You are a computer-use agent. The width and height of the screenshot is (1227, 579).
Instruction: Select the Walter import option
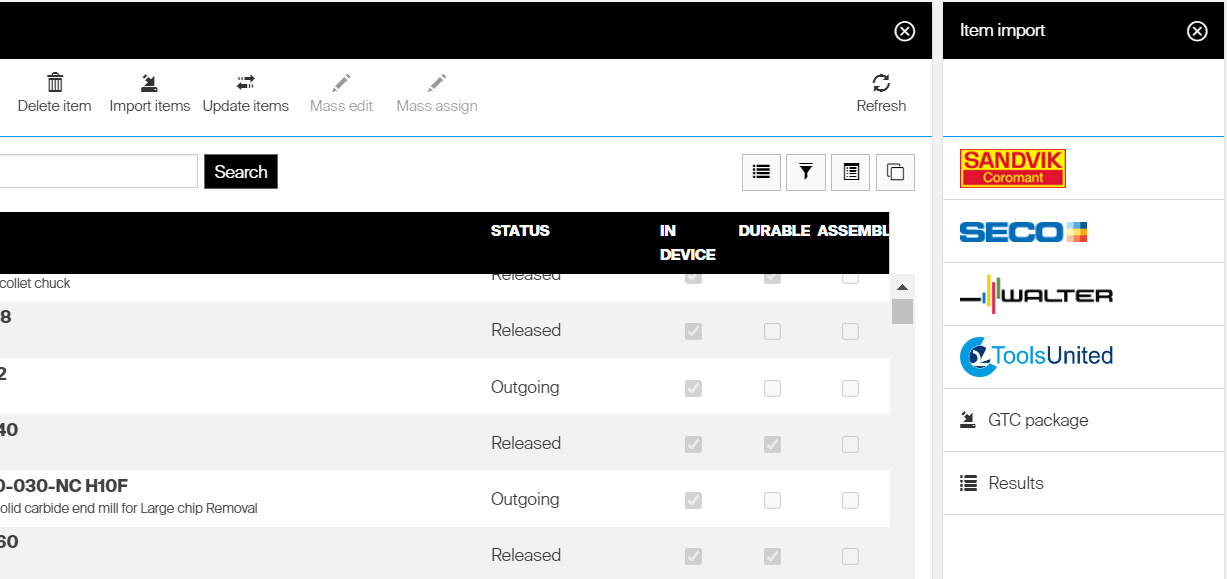[x=1036, y=294]
